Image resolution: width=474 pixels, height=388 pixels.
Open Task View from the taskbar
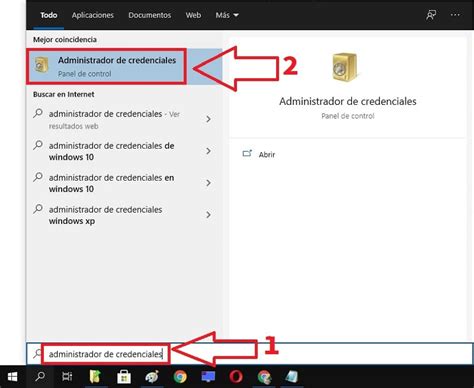(x=67, y=377)
